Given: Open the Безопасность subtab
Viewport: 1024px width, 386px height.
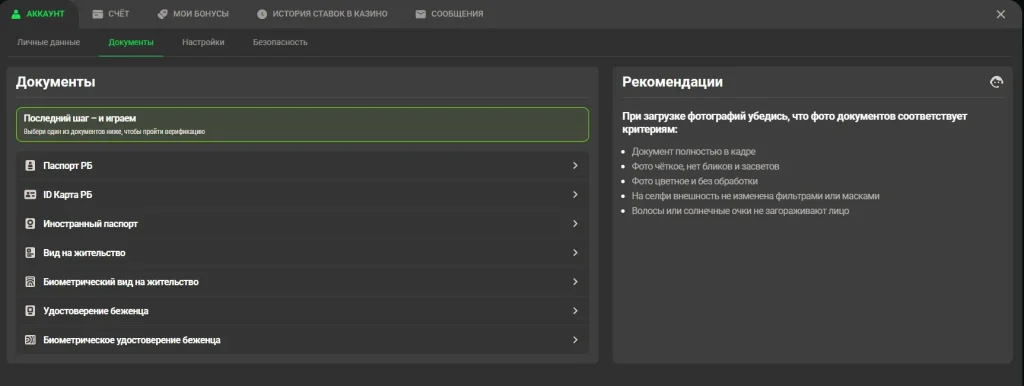Looking at the screenshot, I should pyautogui.click(x=280, y=42).
